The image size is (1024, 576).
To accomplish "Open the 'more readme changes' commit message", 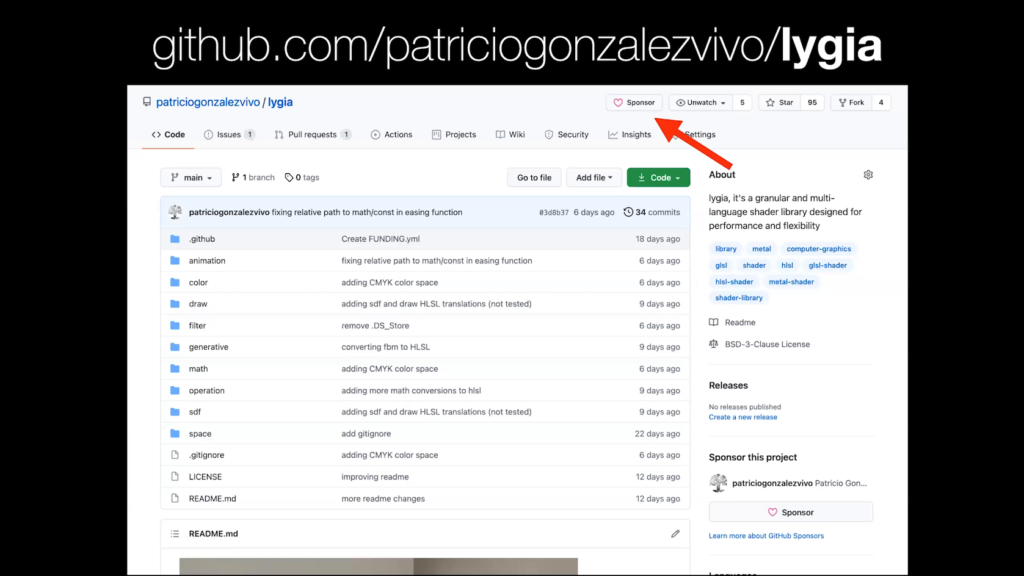I will 383,498.
